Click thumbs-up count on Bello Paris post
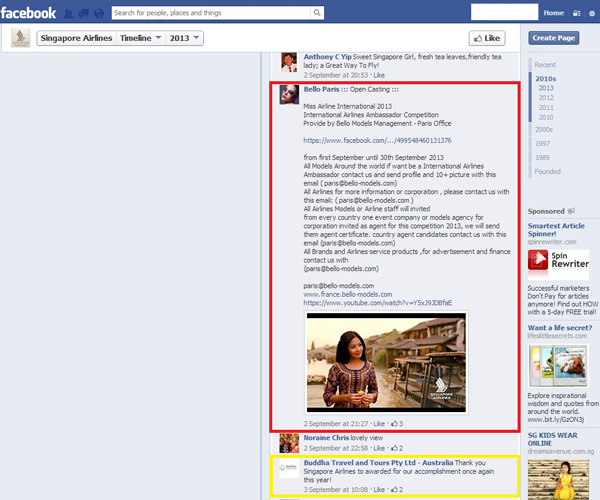This screenshot has width=600, height=500. pos(397,423)
